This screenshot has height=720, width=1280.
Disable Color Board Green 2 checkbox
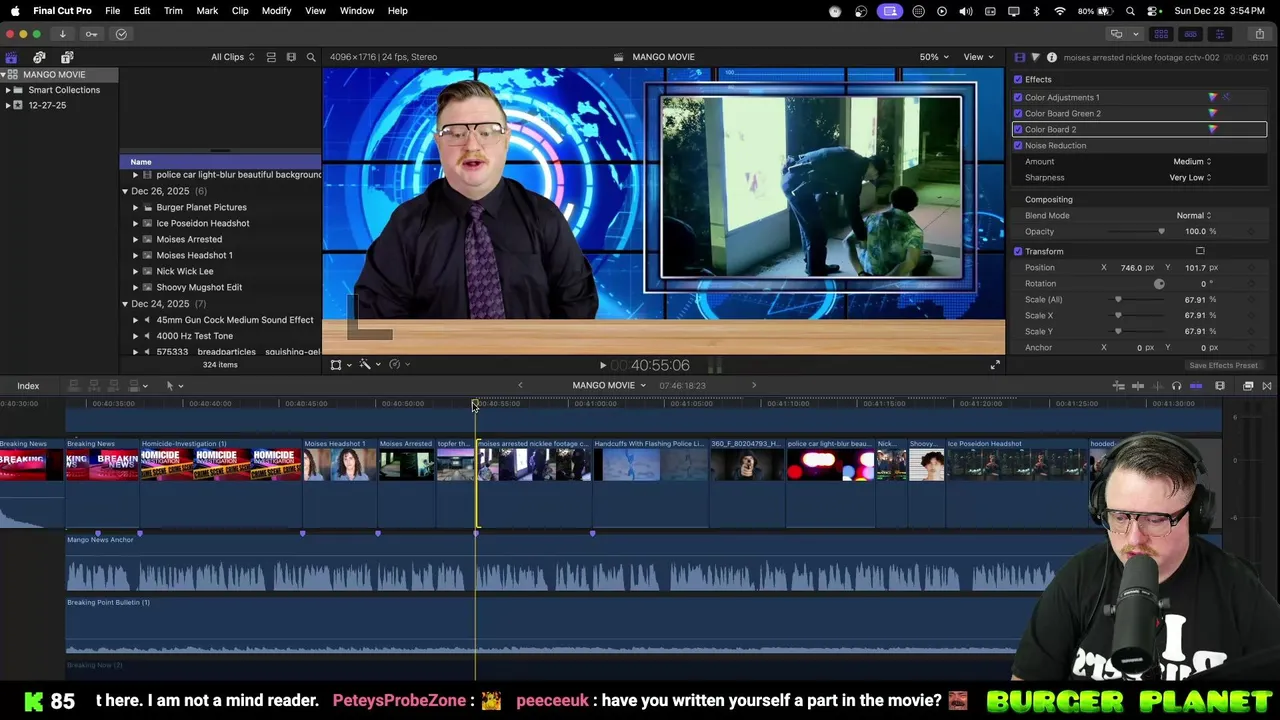pyautogui.click(x=1018, y=113)
